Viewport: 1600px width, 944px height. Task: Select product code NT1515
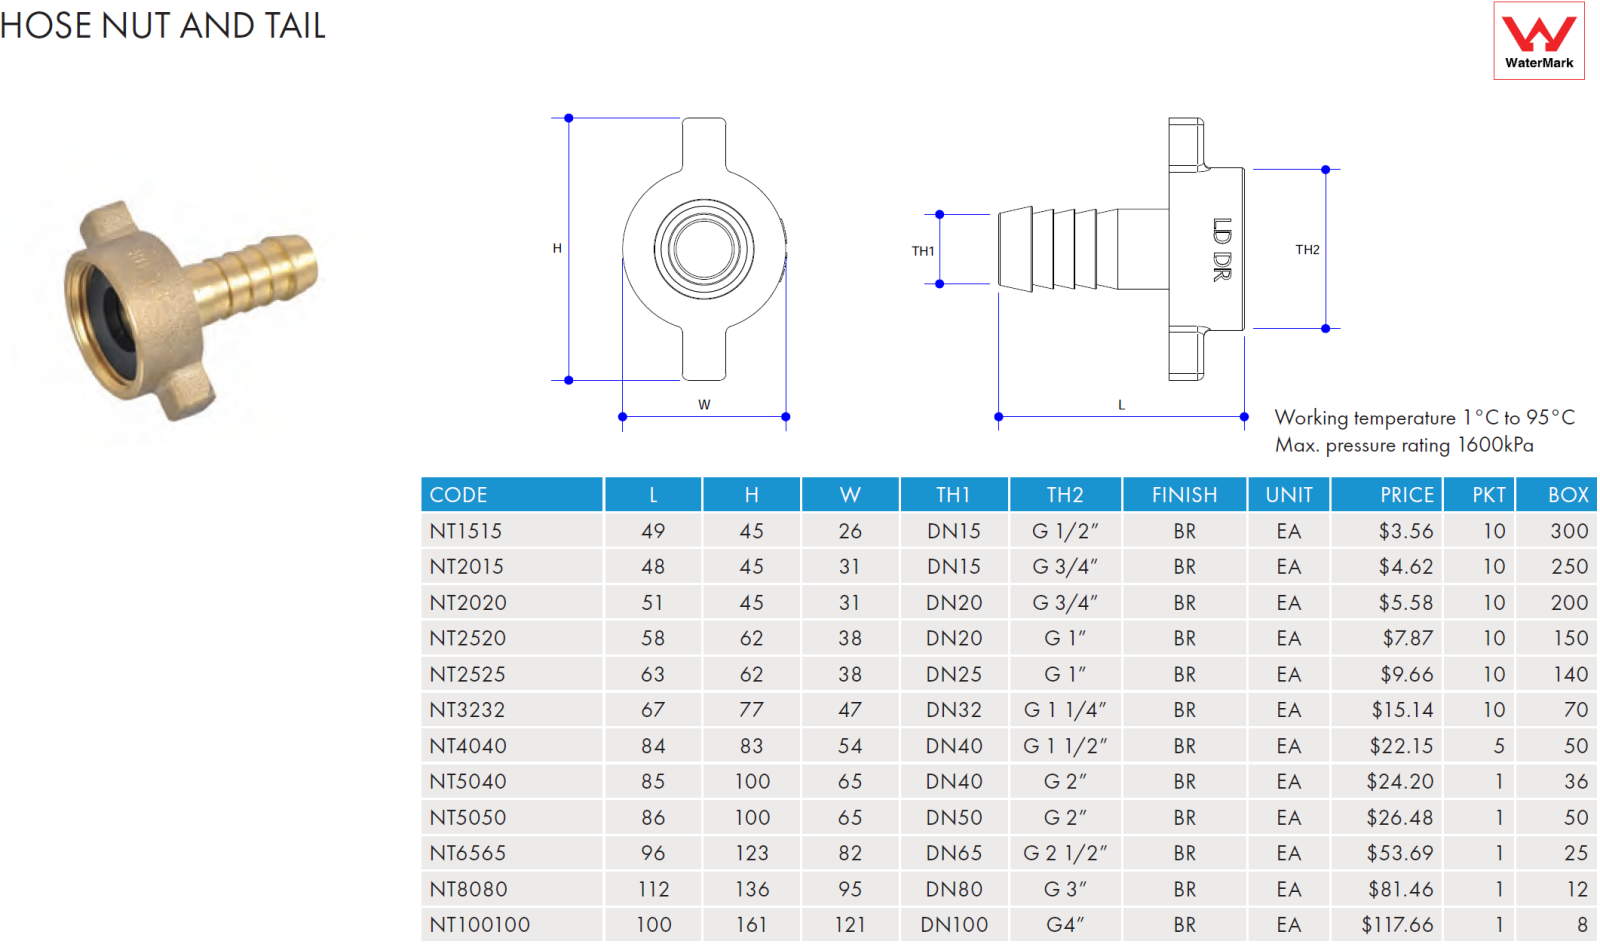coord(466,531)
